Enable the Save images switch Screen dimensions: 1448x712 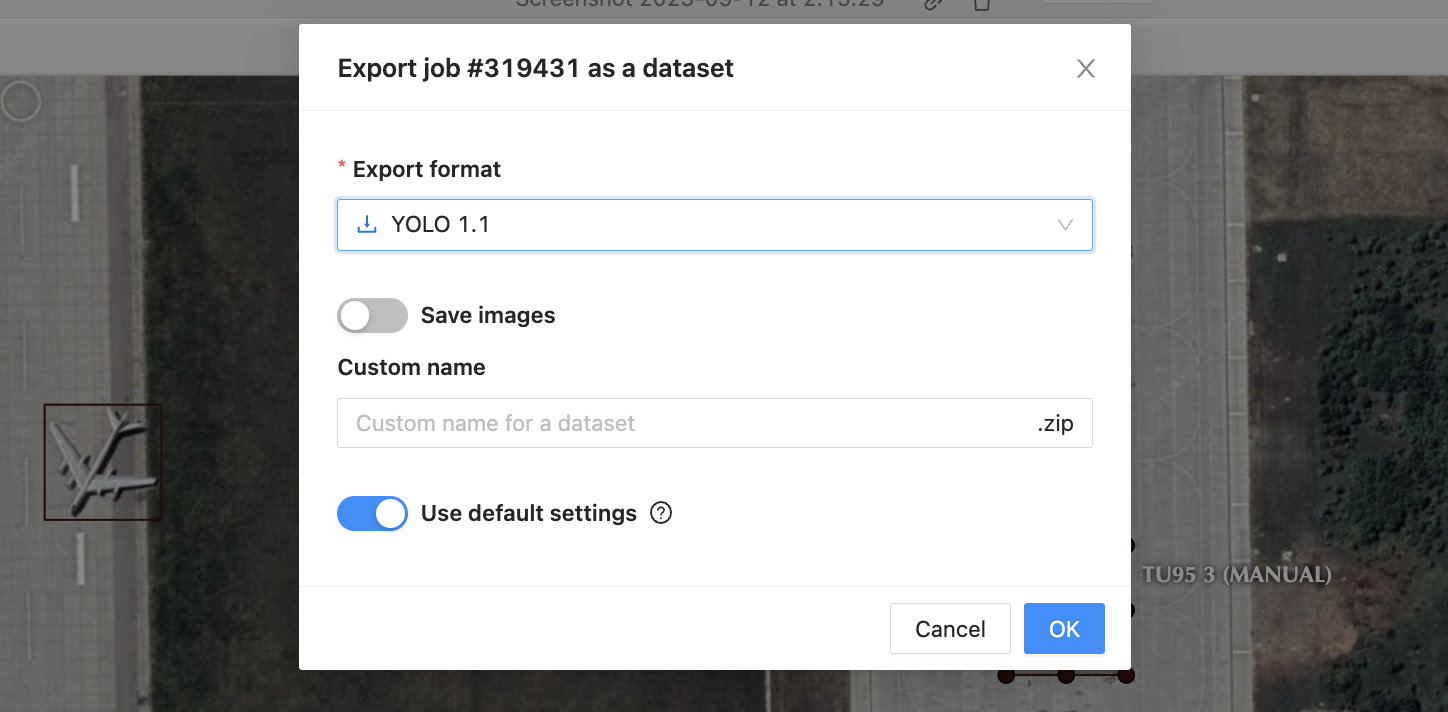coord(372,315)
